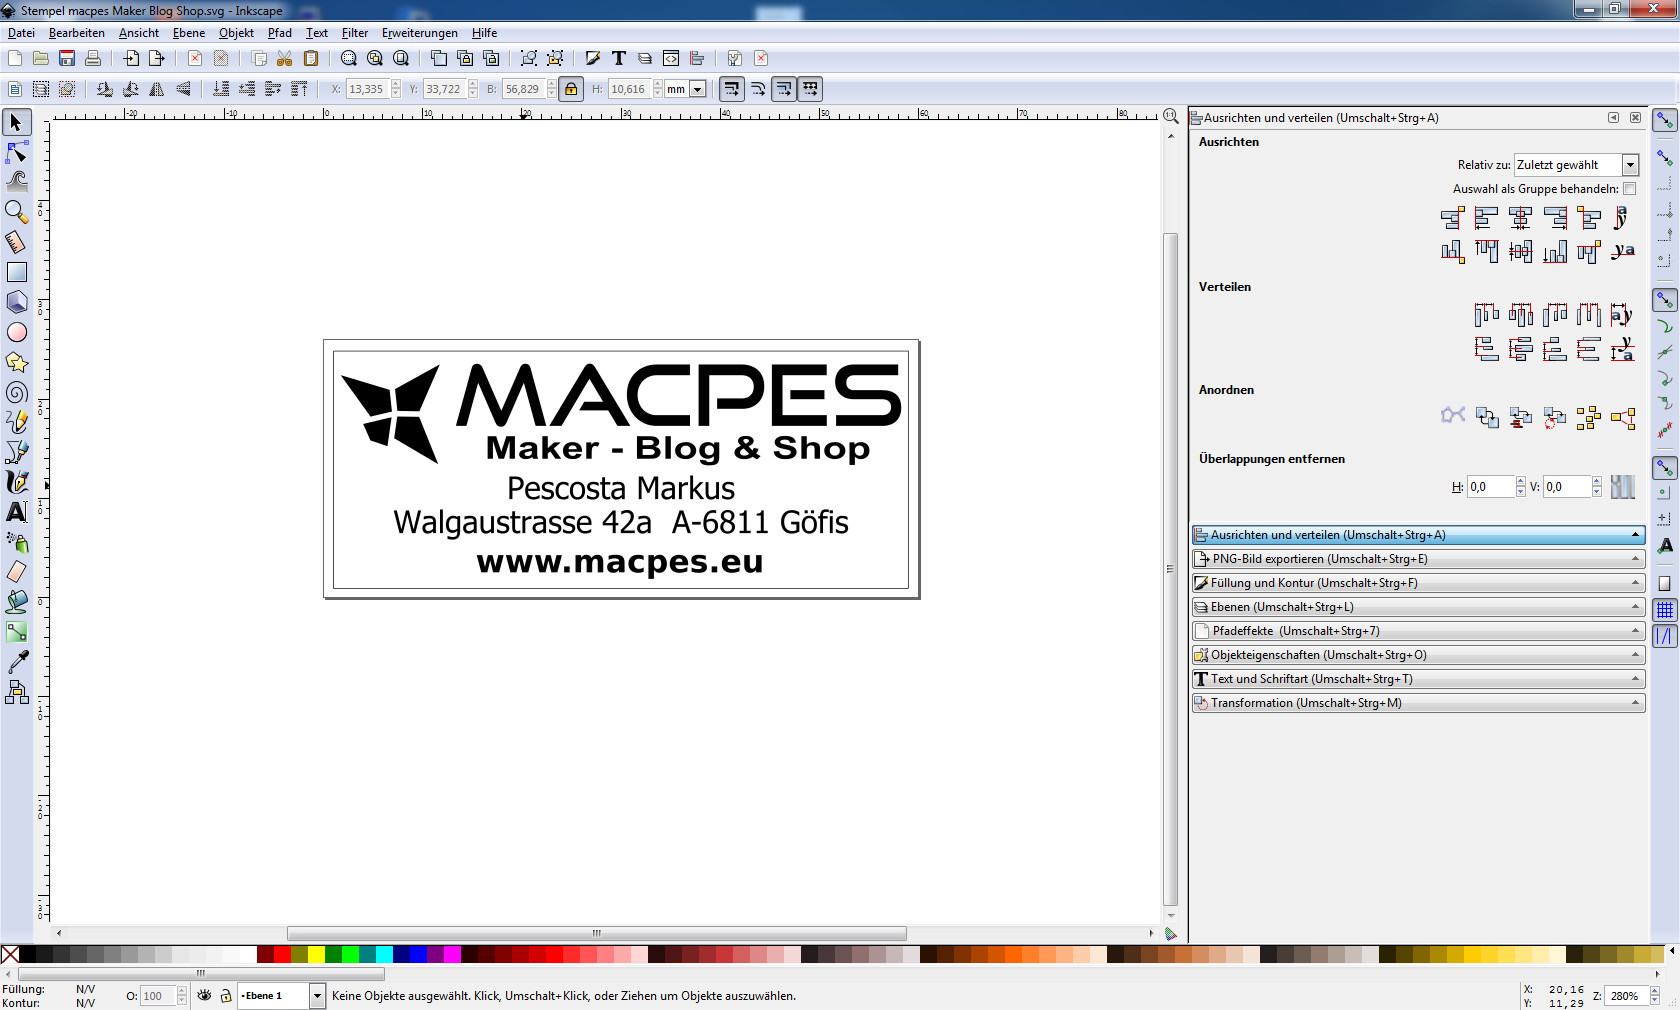Select the Connector tool
This screenshot has width=1680, height=1010.
click(16, 692)
